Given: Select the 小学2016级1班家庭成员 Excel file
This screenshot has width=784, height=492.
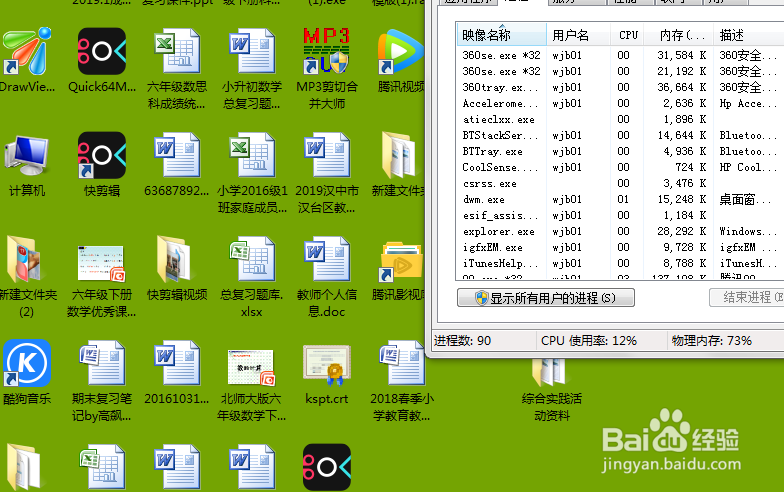Looking at the screenshot, I should coord(252,173).
